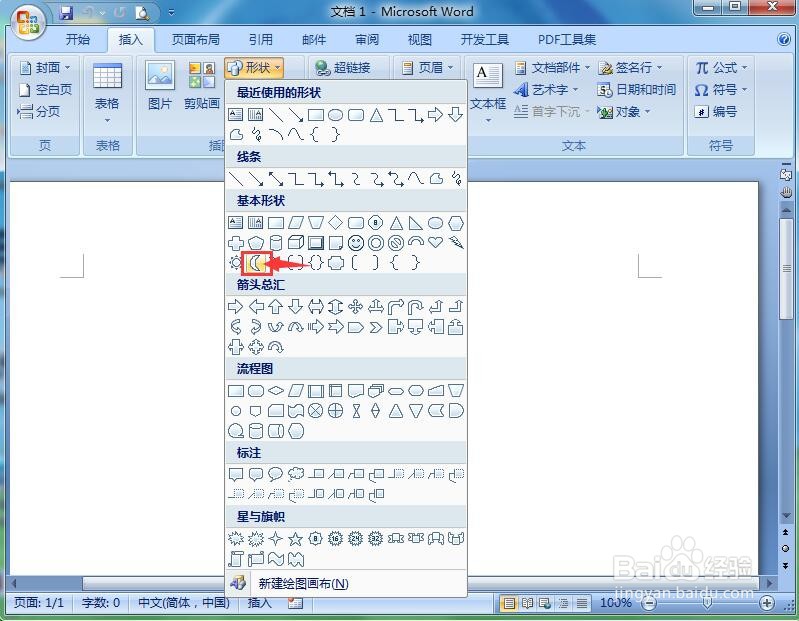Viewport: 799px width, 621px height.
Task: Insert a 空白页 blank page
Action: coord(45,90)
